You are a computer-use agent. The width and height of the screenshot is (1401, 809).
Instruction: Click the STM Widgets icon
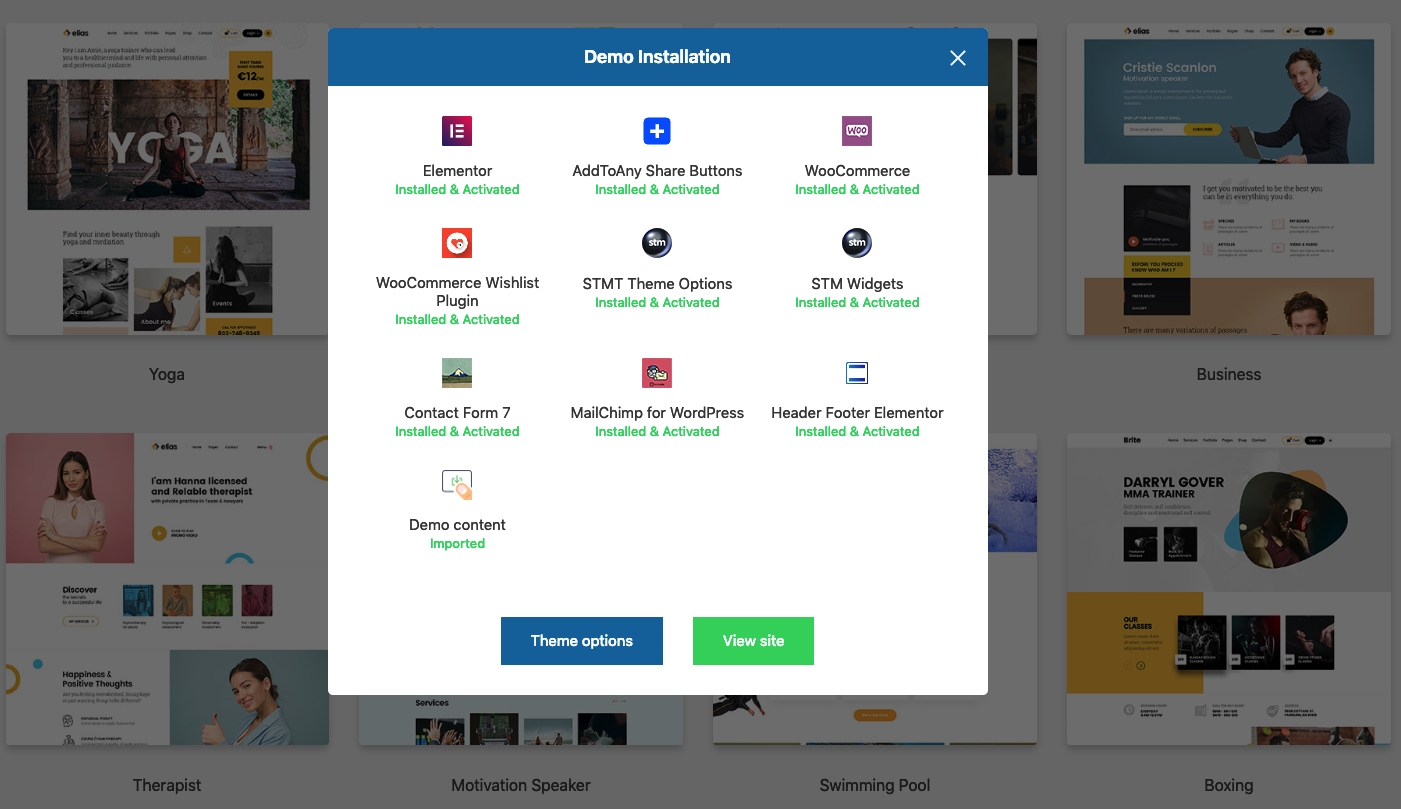click(x=857, y=243)
